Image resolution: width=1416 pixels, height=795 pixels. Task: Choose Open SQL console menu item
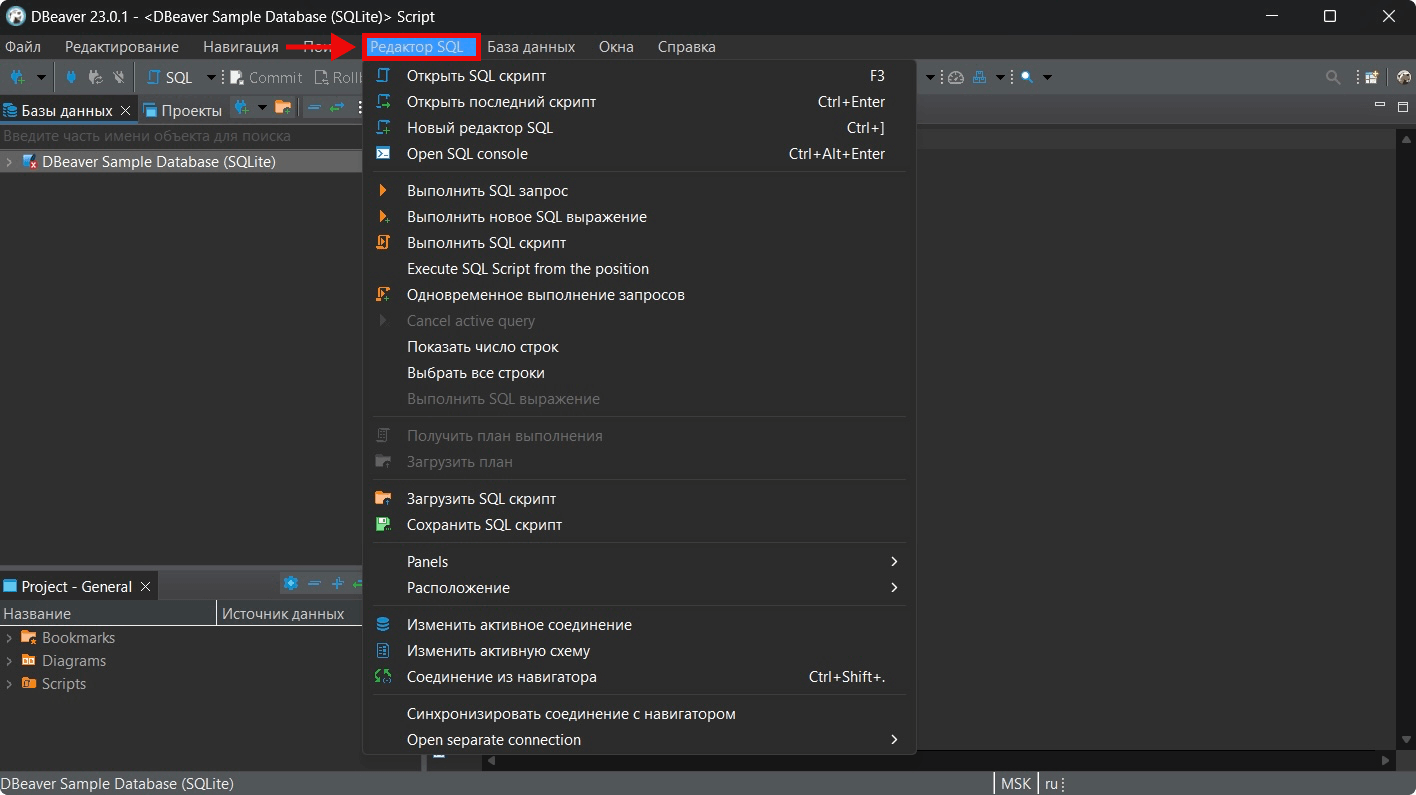639,153
